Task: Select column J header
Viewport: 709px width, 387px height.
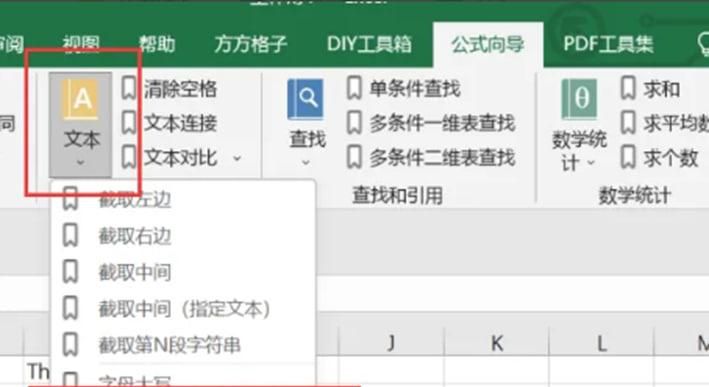Action: tap(392, 343)
